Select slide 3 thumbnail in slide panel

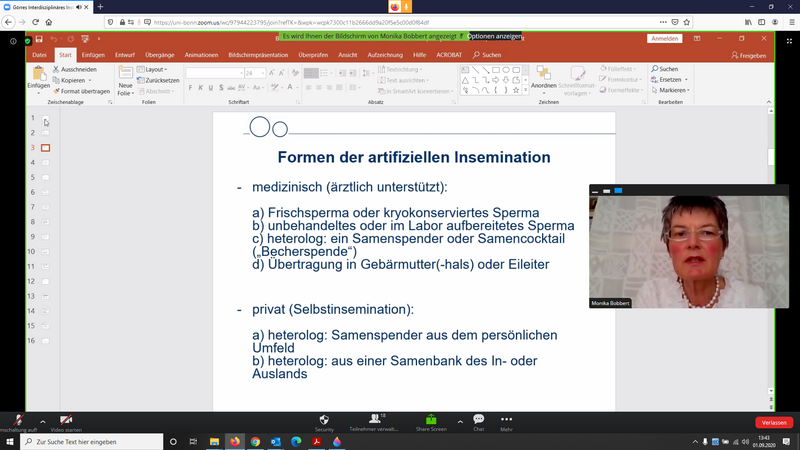pyautogui.click(x=45, y=147)
